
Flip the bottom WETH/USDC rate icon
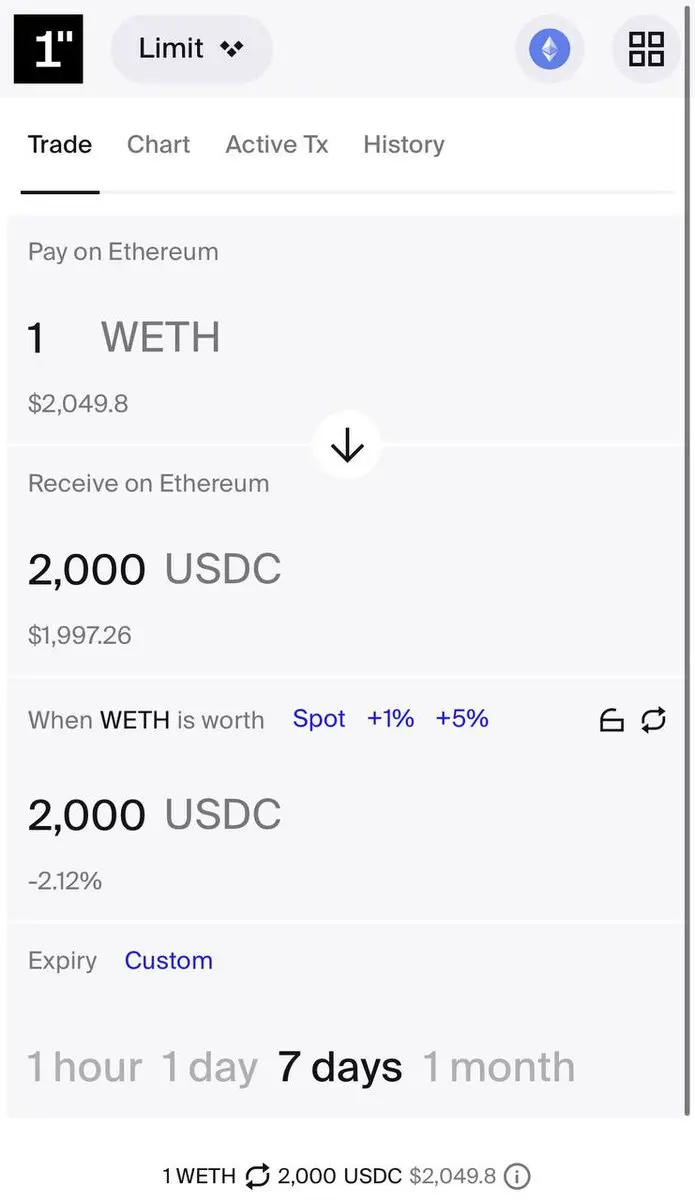257,1176
